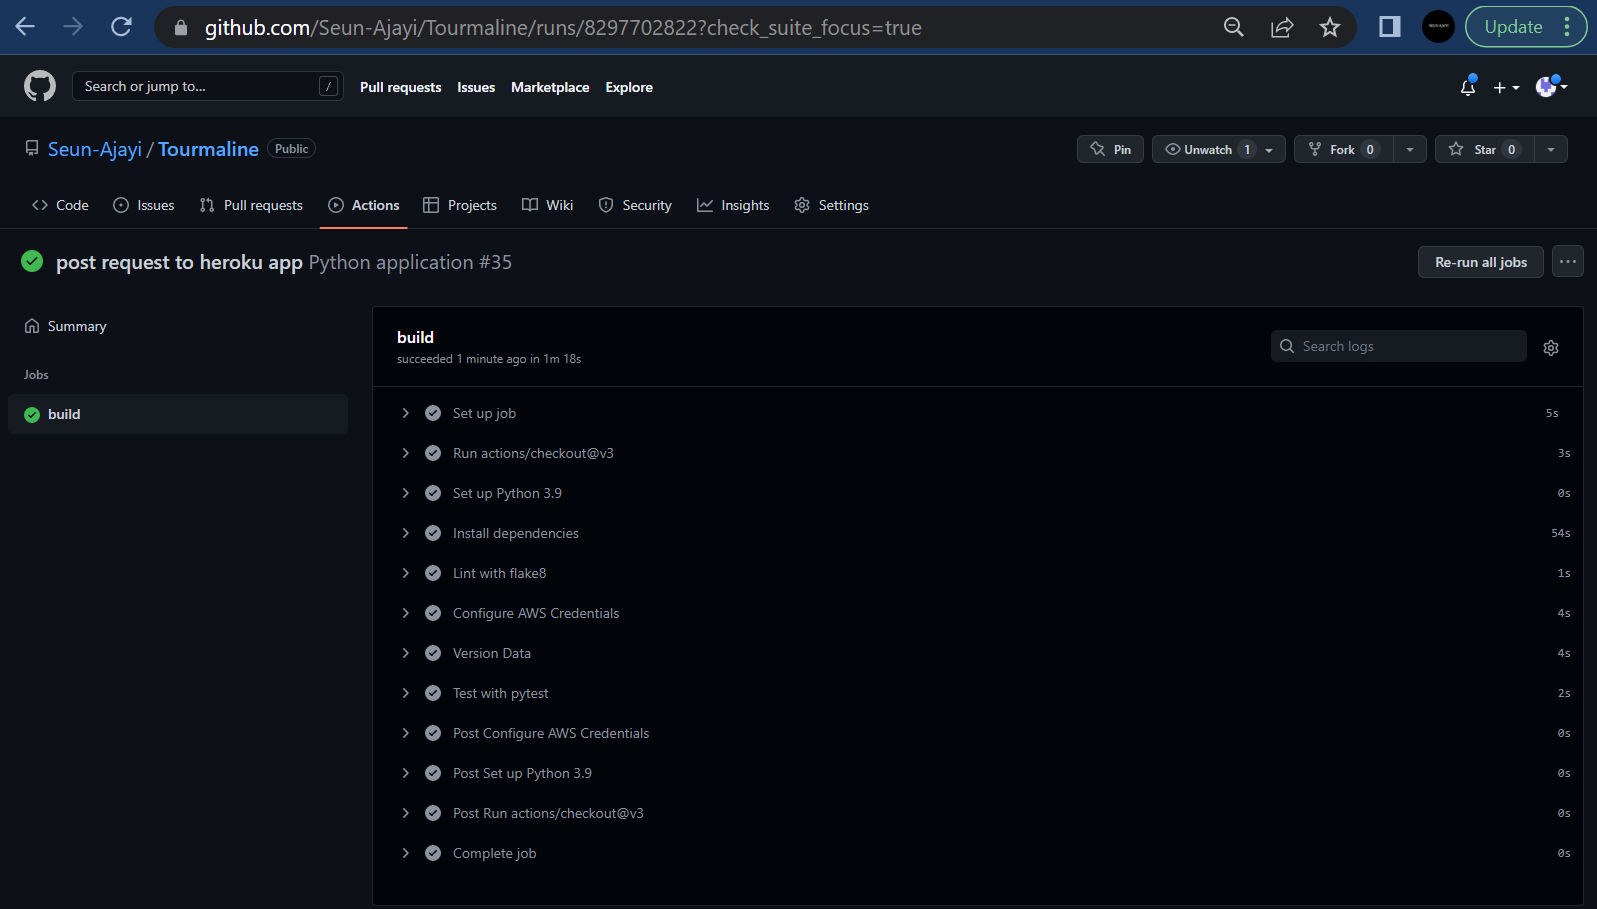Switch to the Projects tab
This screenshot has width=1597, height=909.
460,205
